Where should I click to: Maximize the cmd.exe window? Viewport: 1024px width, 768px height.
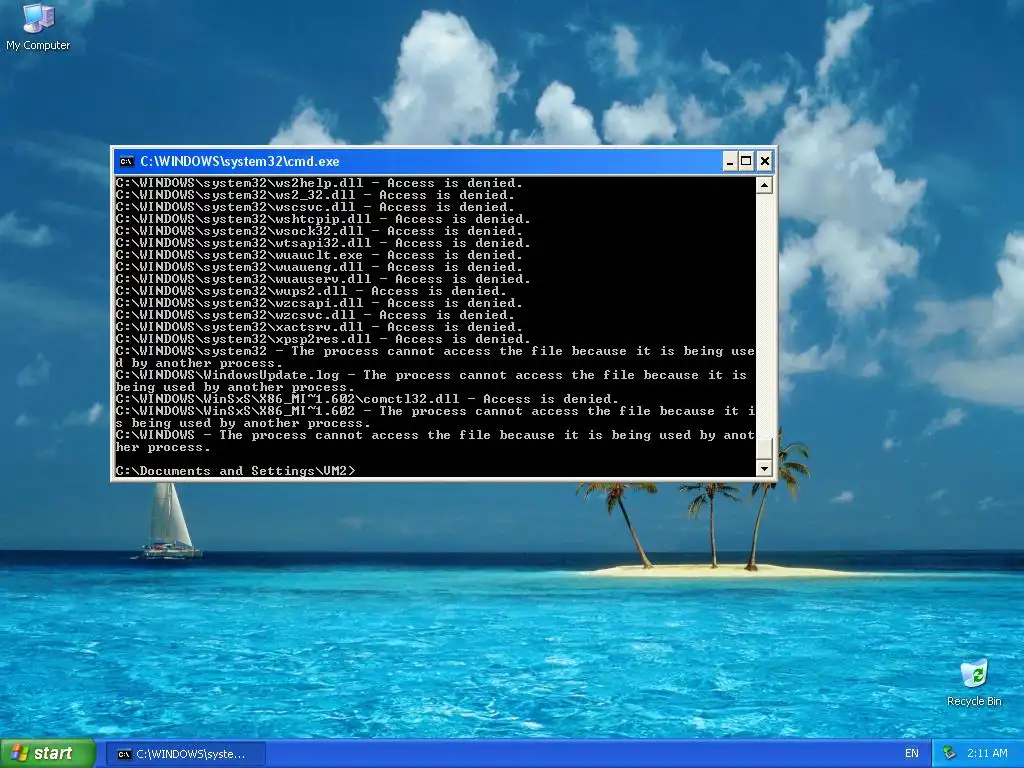point(746,161)
